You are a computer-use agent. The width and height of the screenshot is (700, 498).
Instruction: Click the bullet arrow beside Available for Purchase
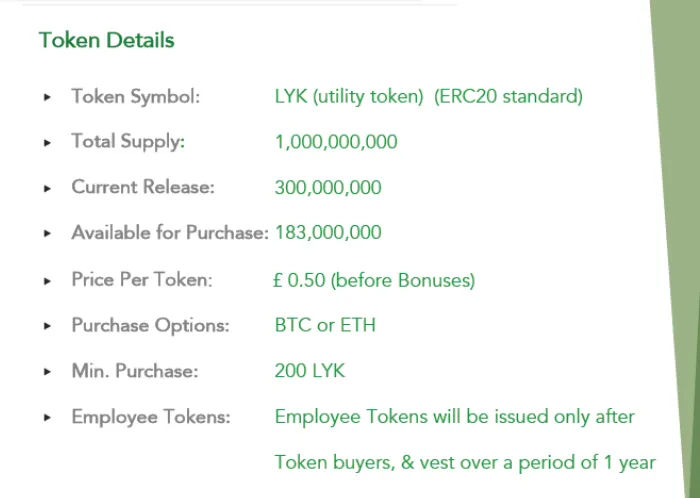tap(47, 233)
